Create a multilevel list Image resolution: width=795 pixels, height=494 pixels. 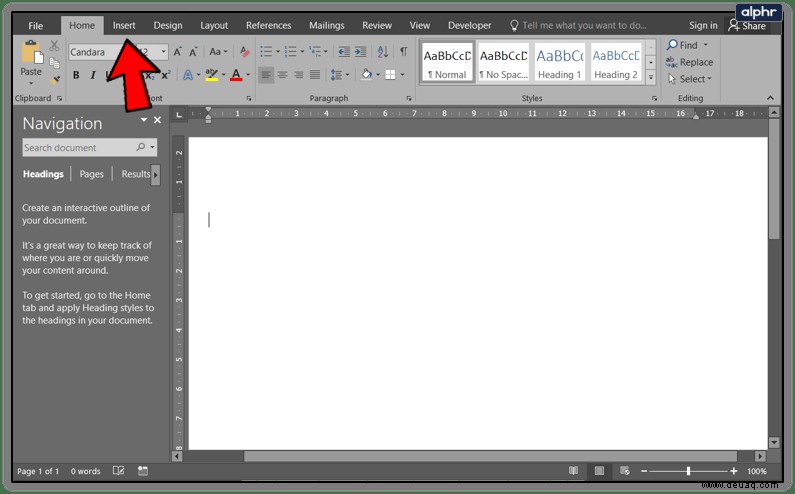tap(315, 52)
